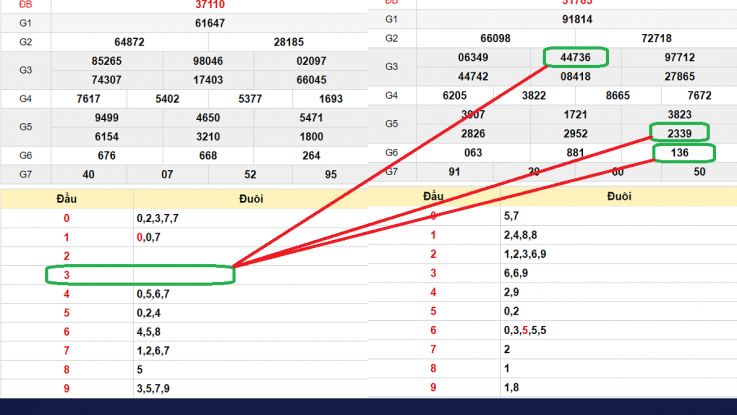Select tail values 0,2,3,7,7

[x=157, y=218]
